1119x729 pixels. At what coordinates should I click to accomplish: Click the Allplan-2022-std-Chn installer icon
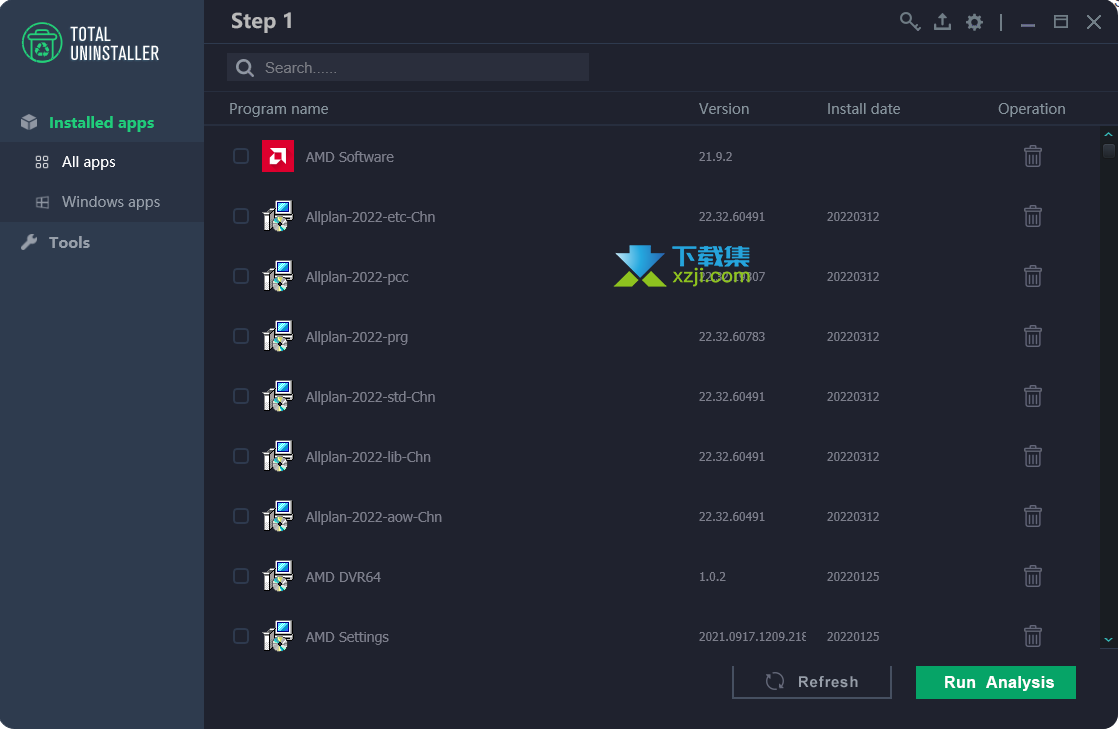(x=278, y=396)
